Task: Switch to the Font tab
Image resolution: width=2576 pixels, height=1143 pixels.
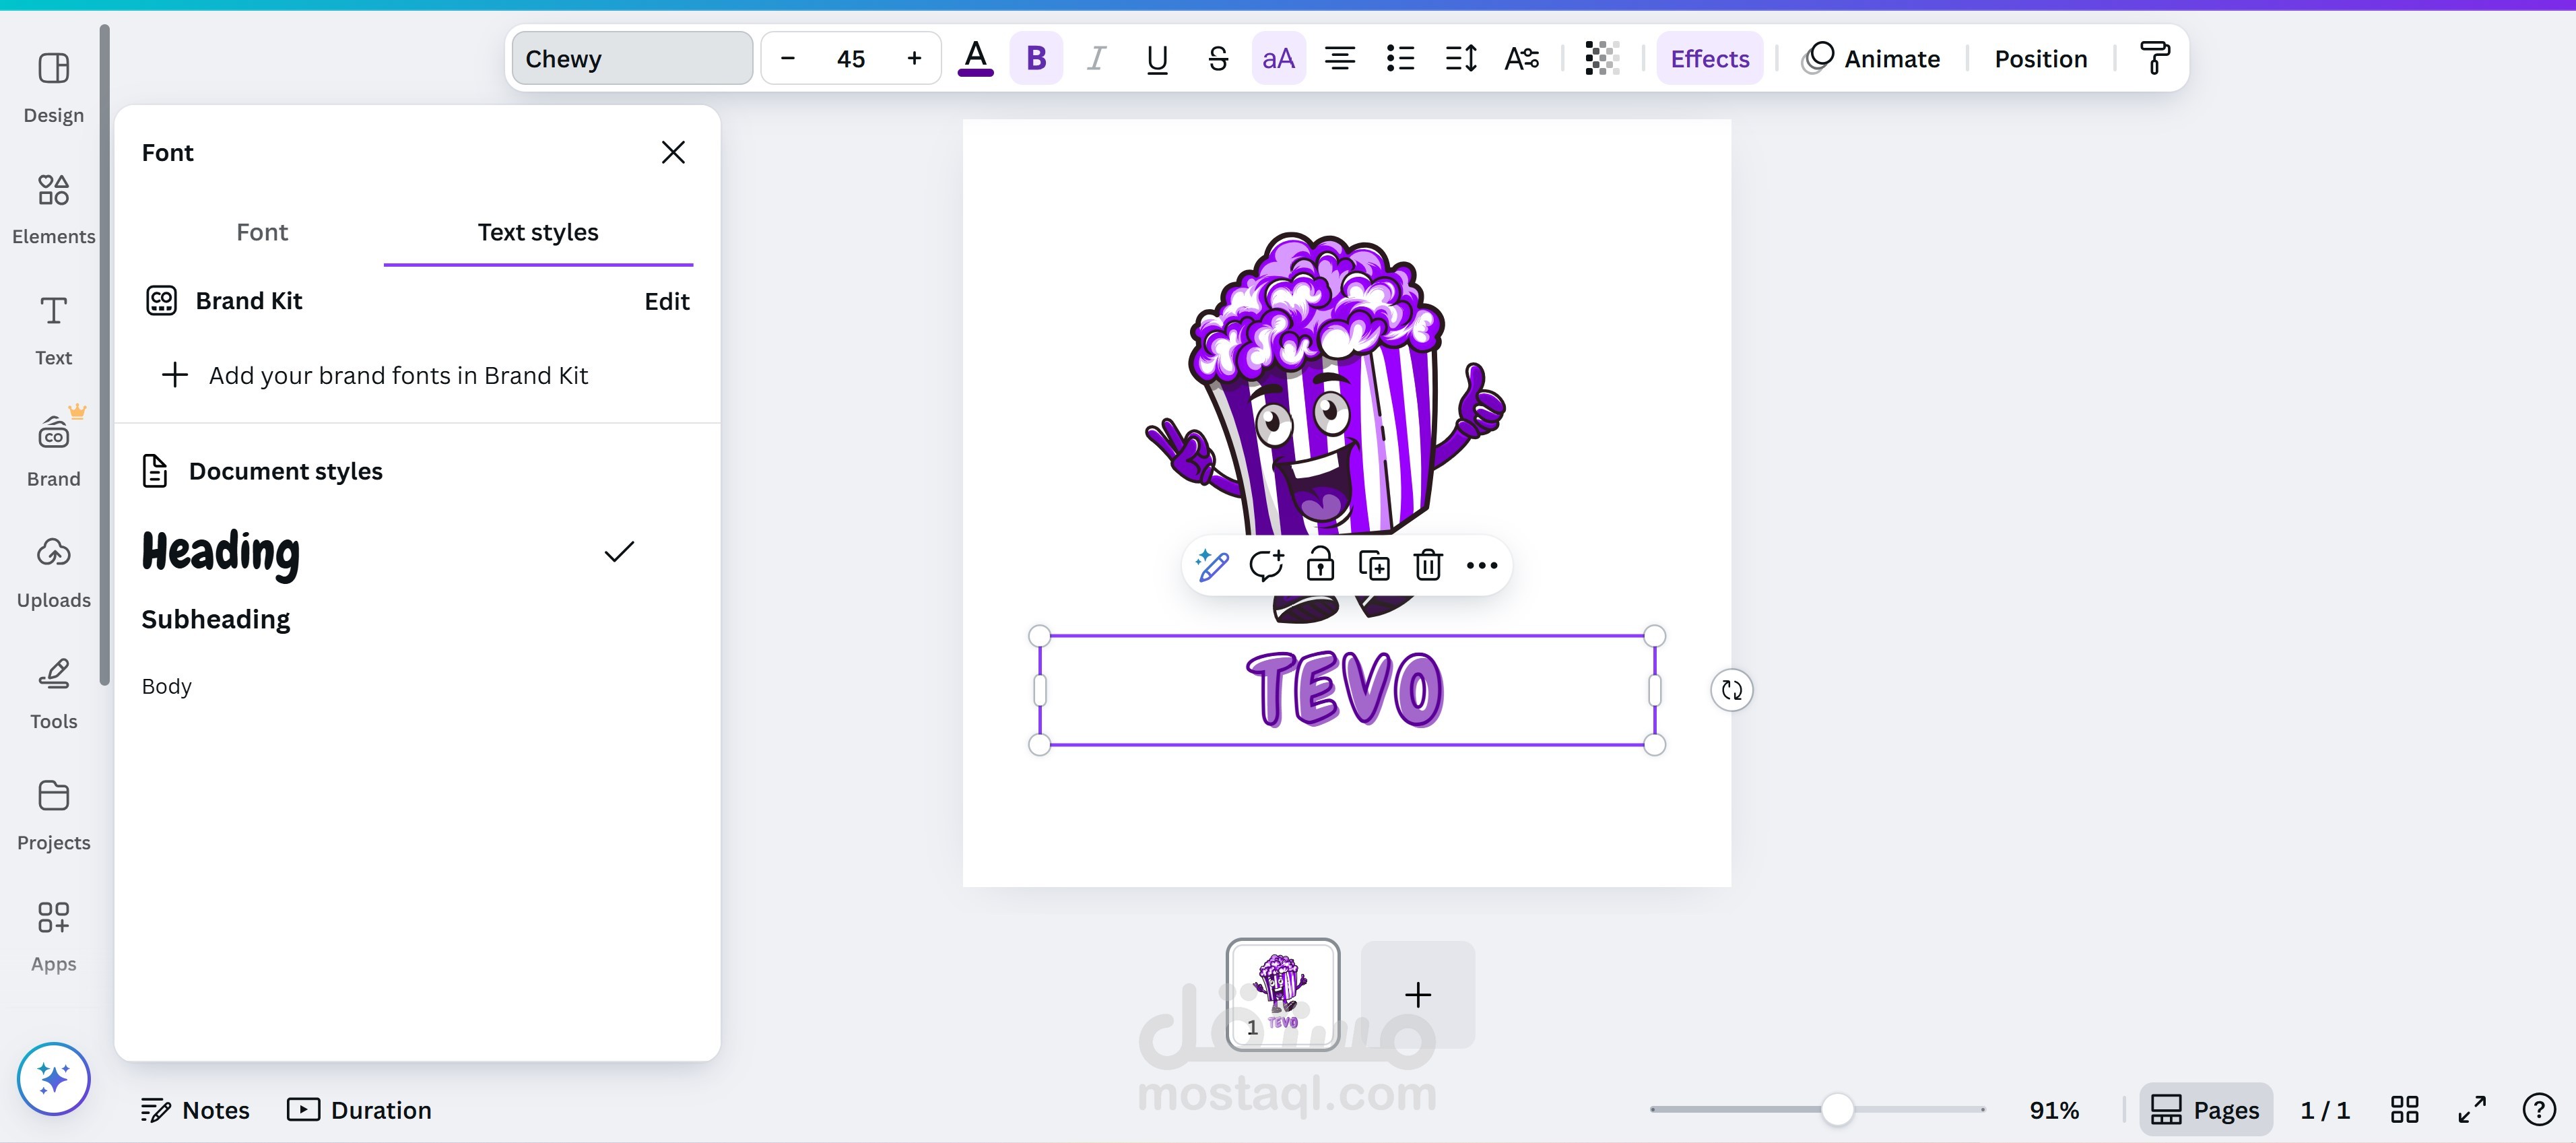Action: [262, 232]
